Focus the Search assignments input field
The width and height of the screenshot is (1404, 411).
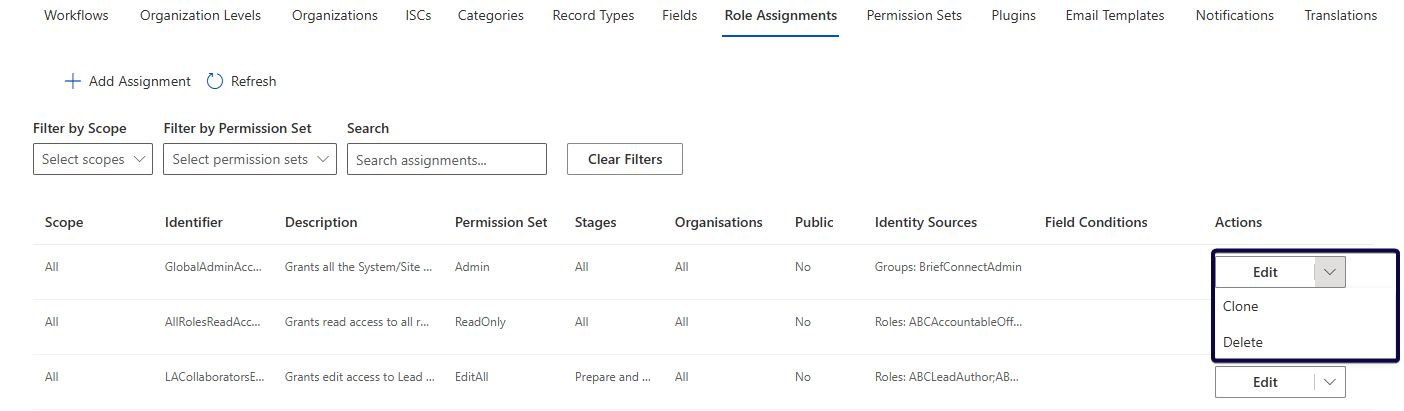click(x=446, y=159)
